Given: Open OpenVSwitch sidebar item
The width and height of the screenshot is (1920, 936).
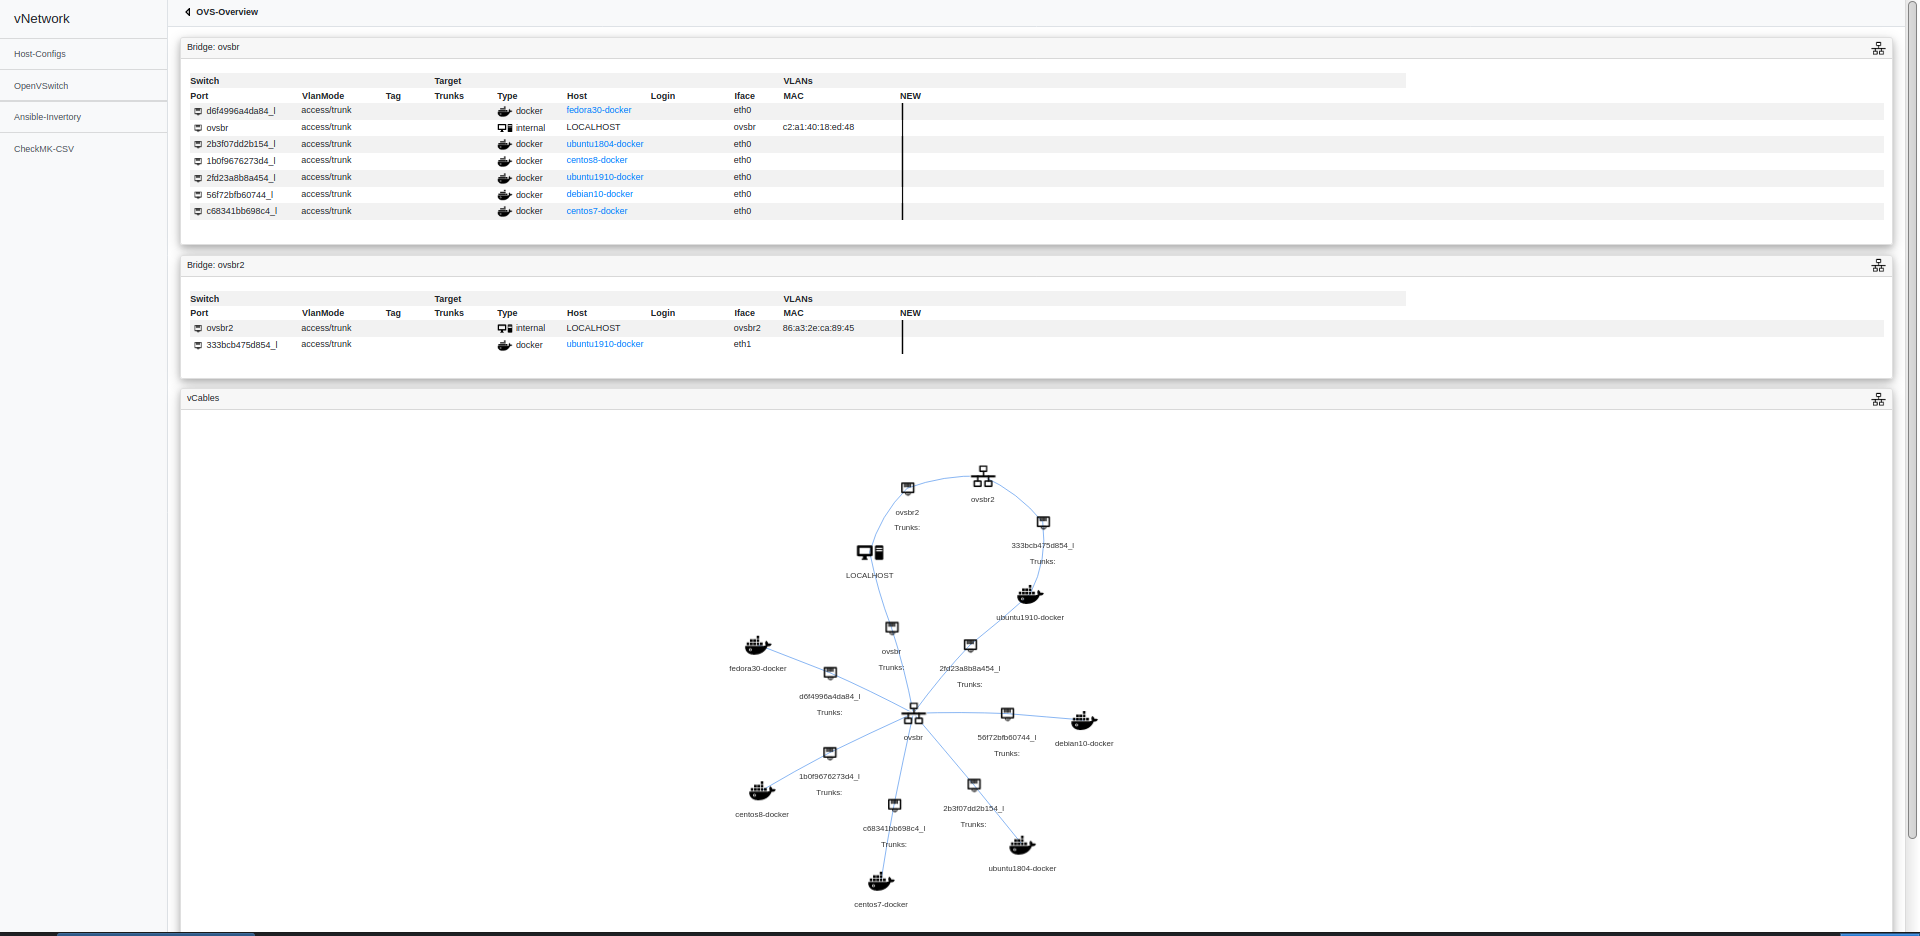Looking at the screenshot, I should click(x=41, y=86).
